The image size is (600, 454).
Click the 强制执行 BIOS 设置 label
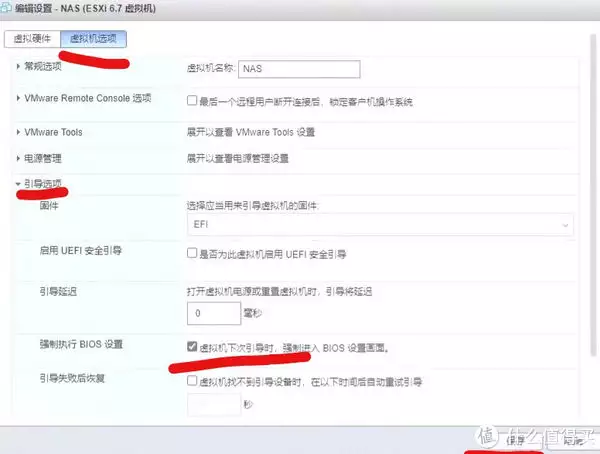coord(81,344)
